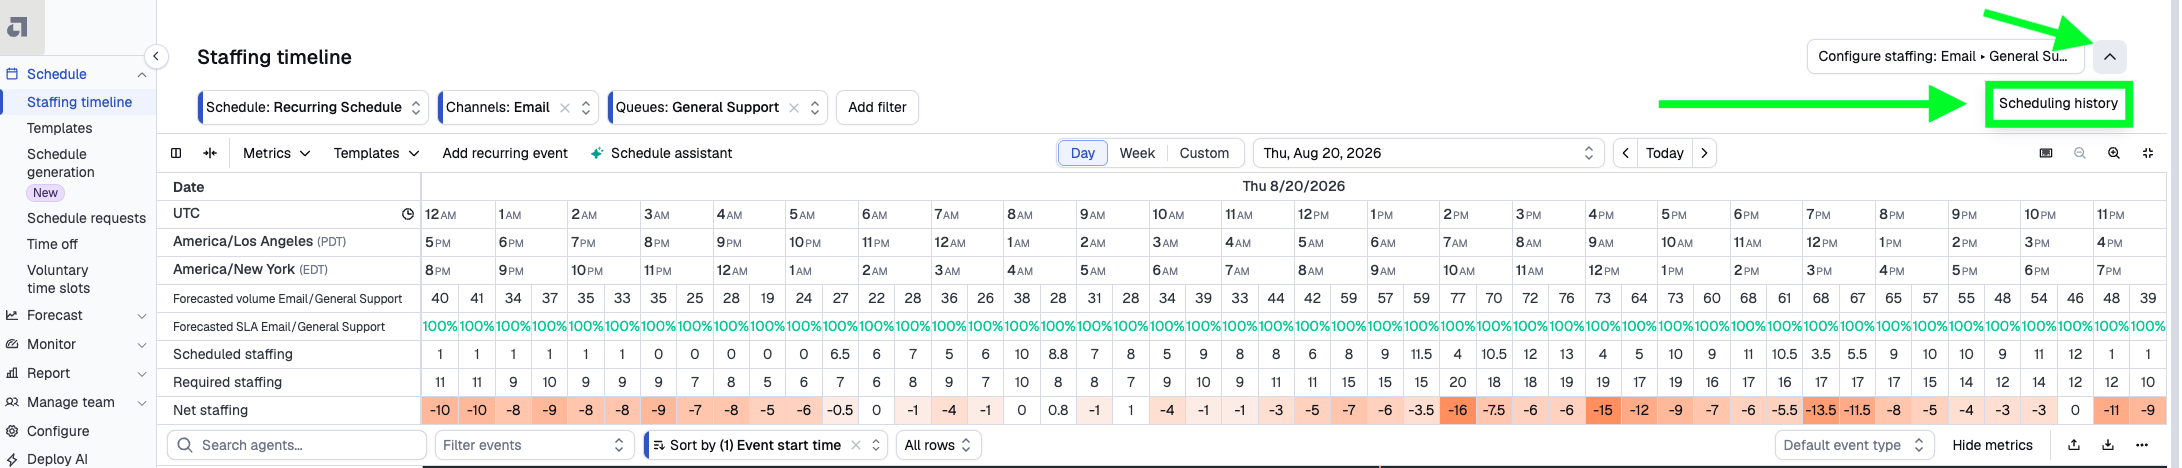2182x468 pixels.
Task: Switch view to Week
Action: point(1137,153)
